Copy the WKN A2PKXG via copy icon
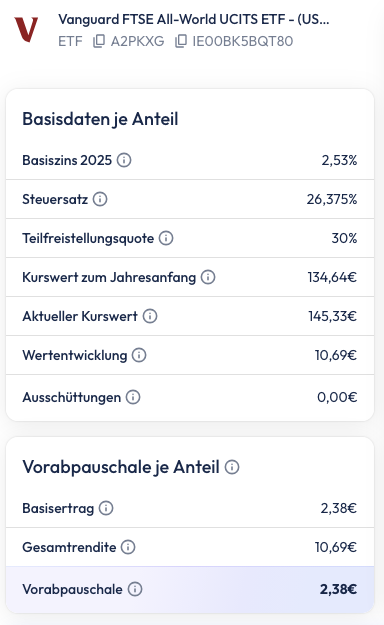Viewport: 384px width, 625px height. point(99,41)
